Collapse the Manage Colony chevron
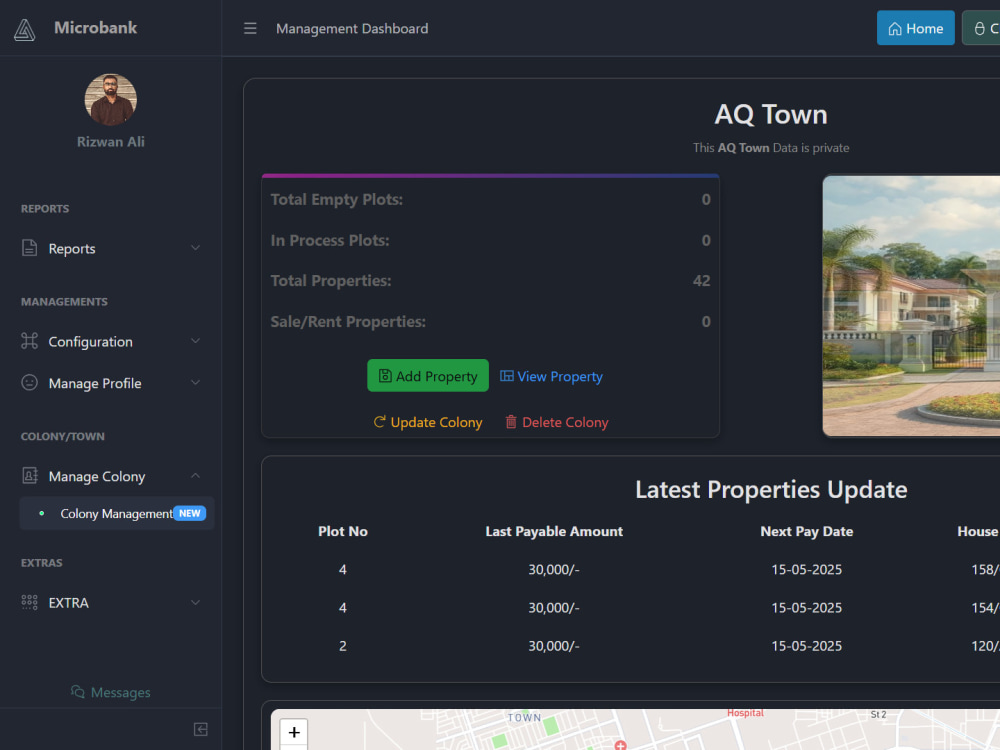Viewport: 1000px width, 750px height. [195, 476]
